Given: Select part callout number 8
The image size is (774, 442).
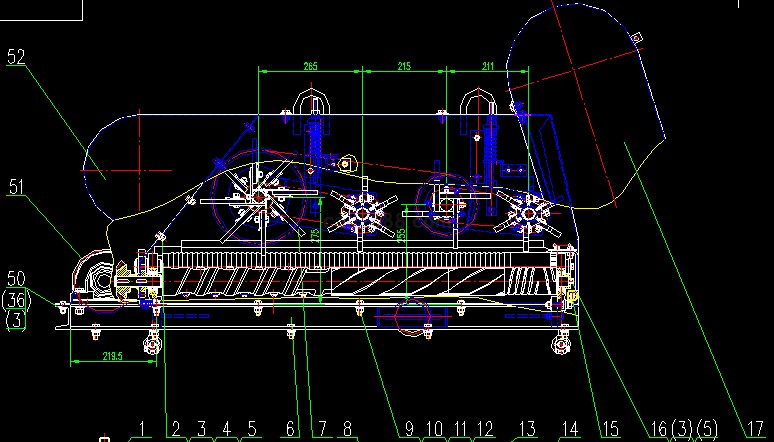Looking at the screenshot, I should click(x=347, y=429).
